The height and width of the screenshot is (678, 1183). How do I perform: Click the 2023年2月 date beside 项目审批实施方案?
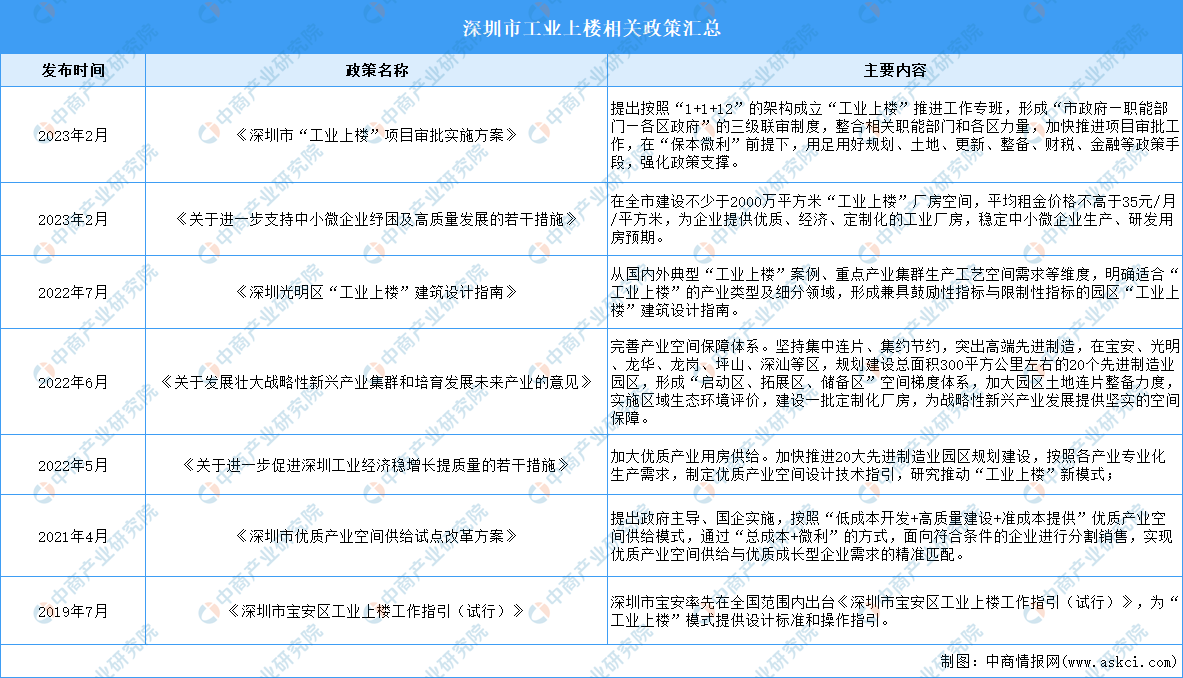click(x=73, y=136)
